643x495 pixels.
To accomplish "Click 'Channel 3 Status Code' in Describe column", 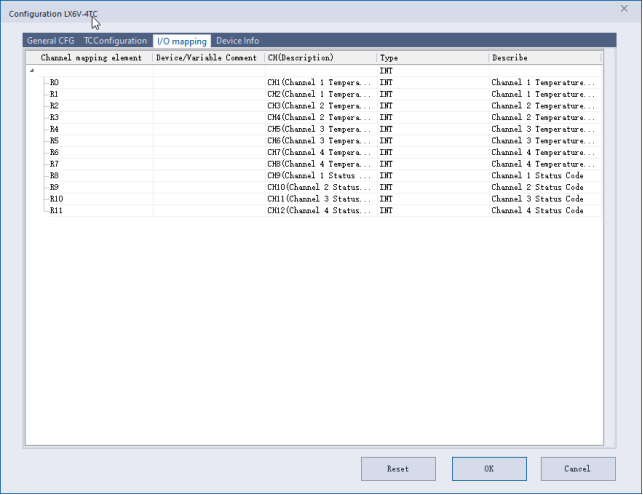I will [537, 199].
